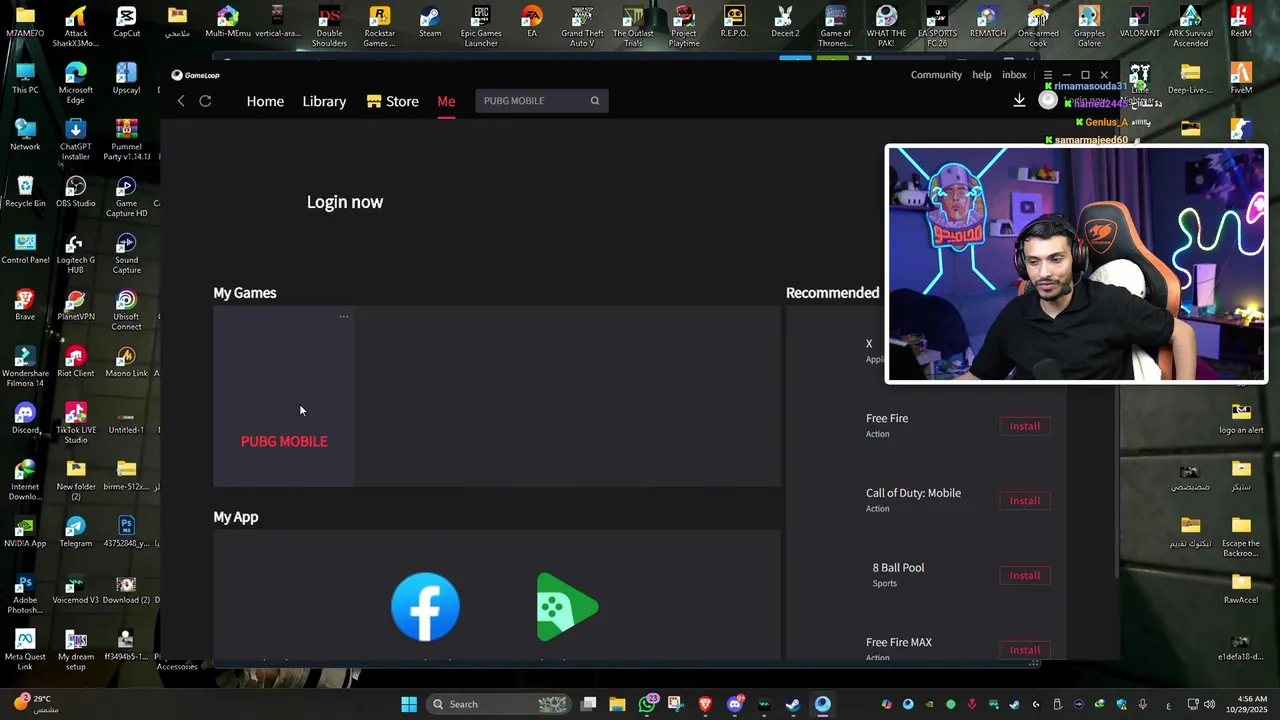Select the 8 Ball Pool recommended title
The width and height of the screenshot is (1280, 720).
point(898,568)
